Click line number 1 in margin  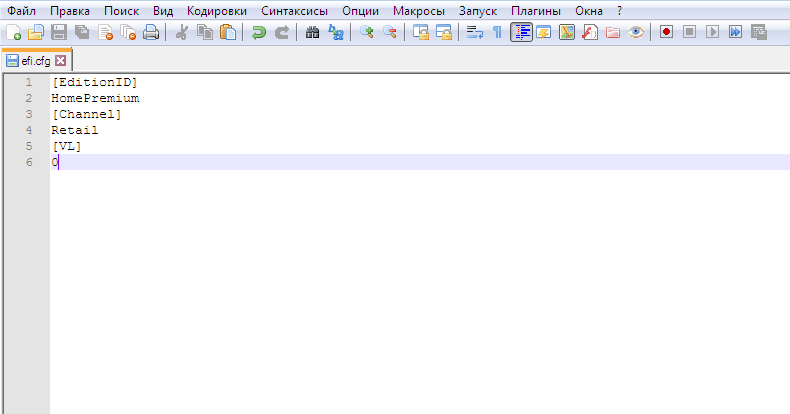tap(29, 82)
